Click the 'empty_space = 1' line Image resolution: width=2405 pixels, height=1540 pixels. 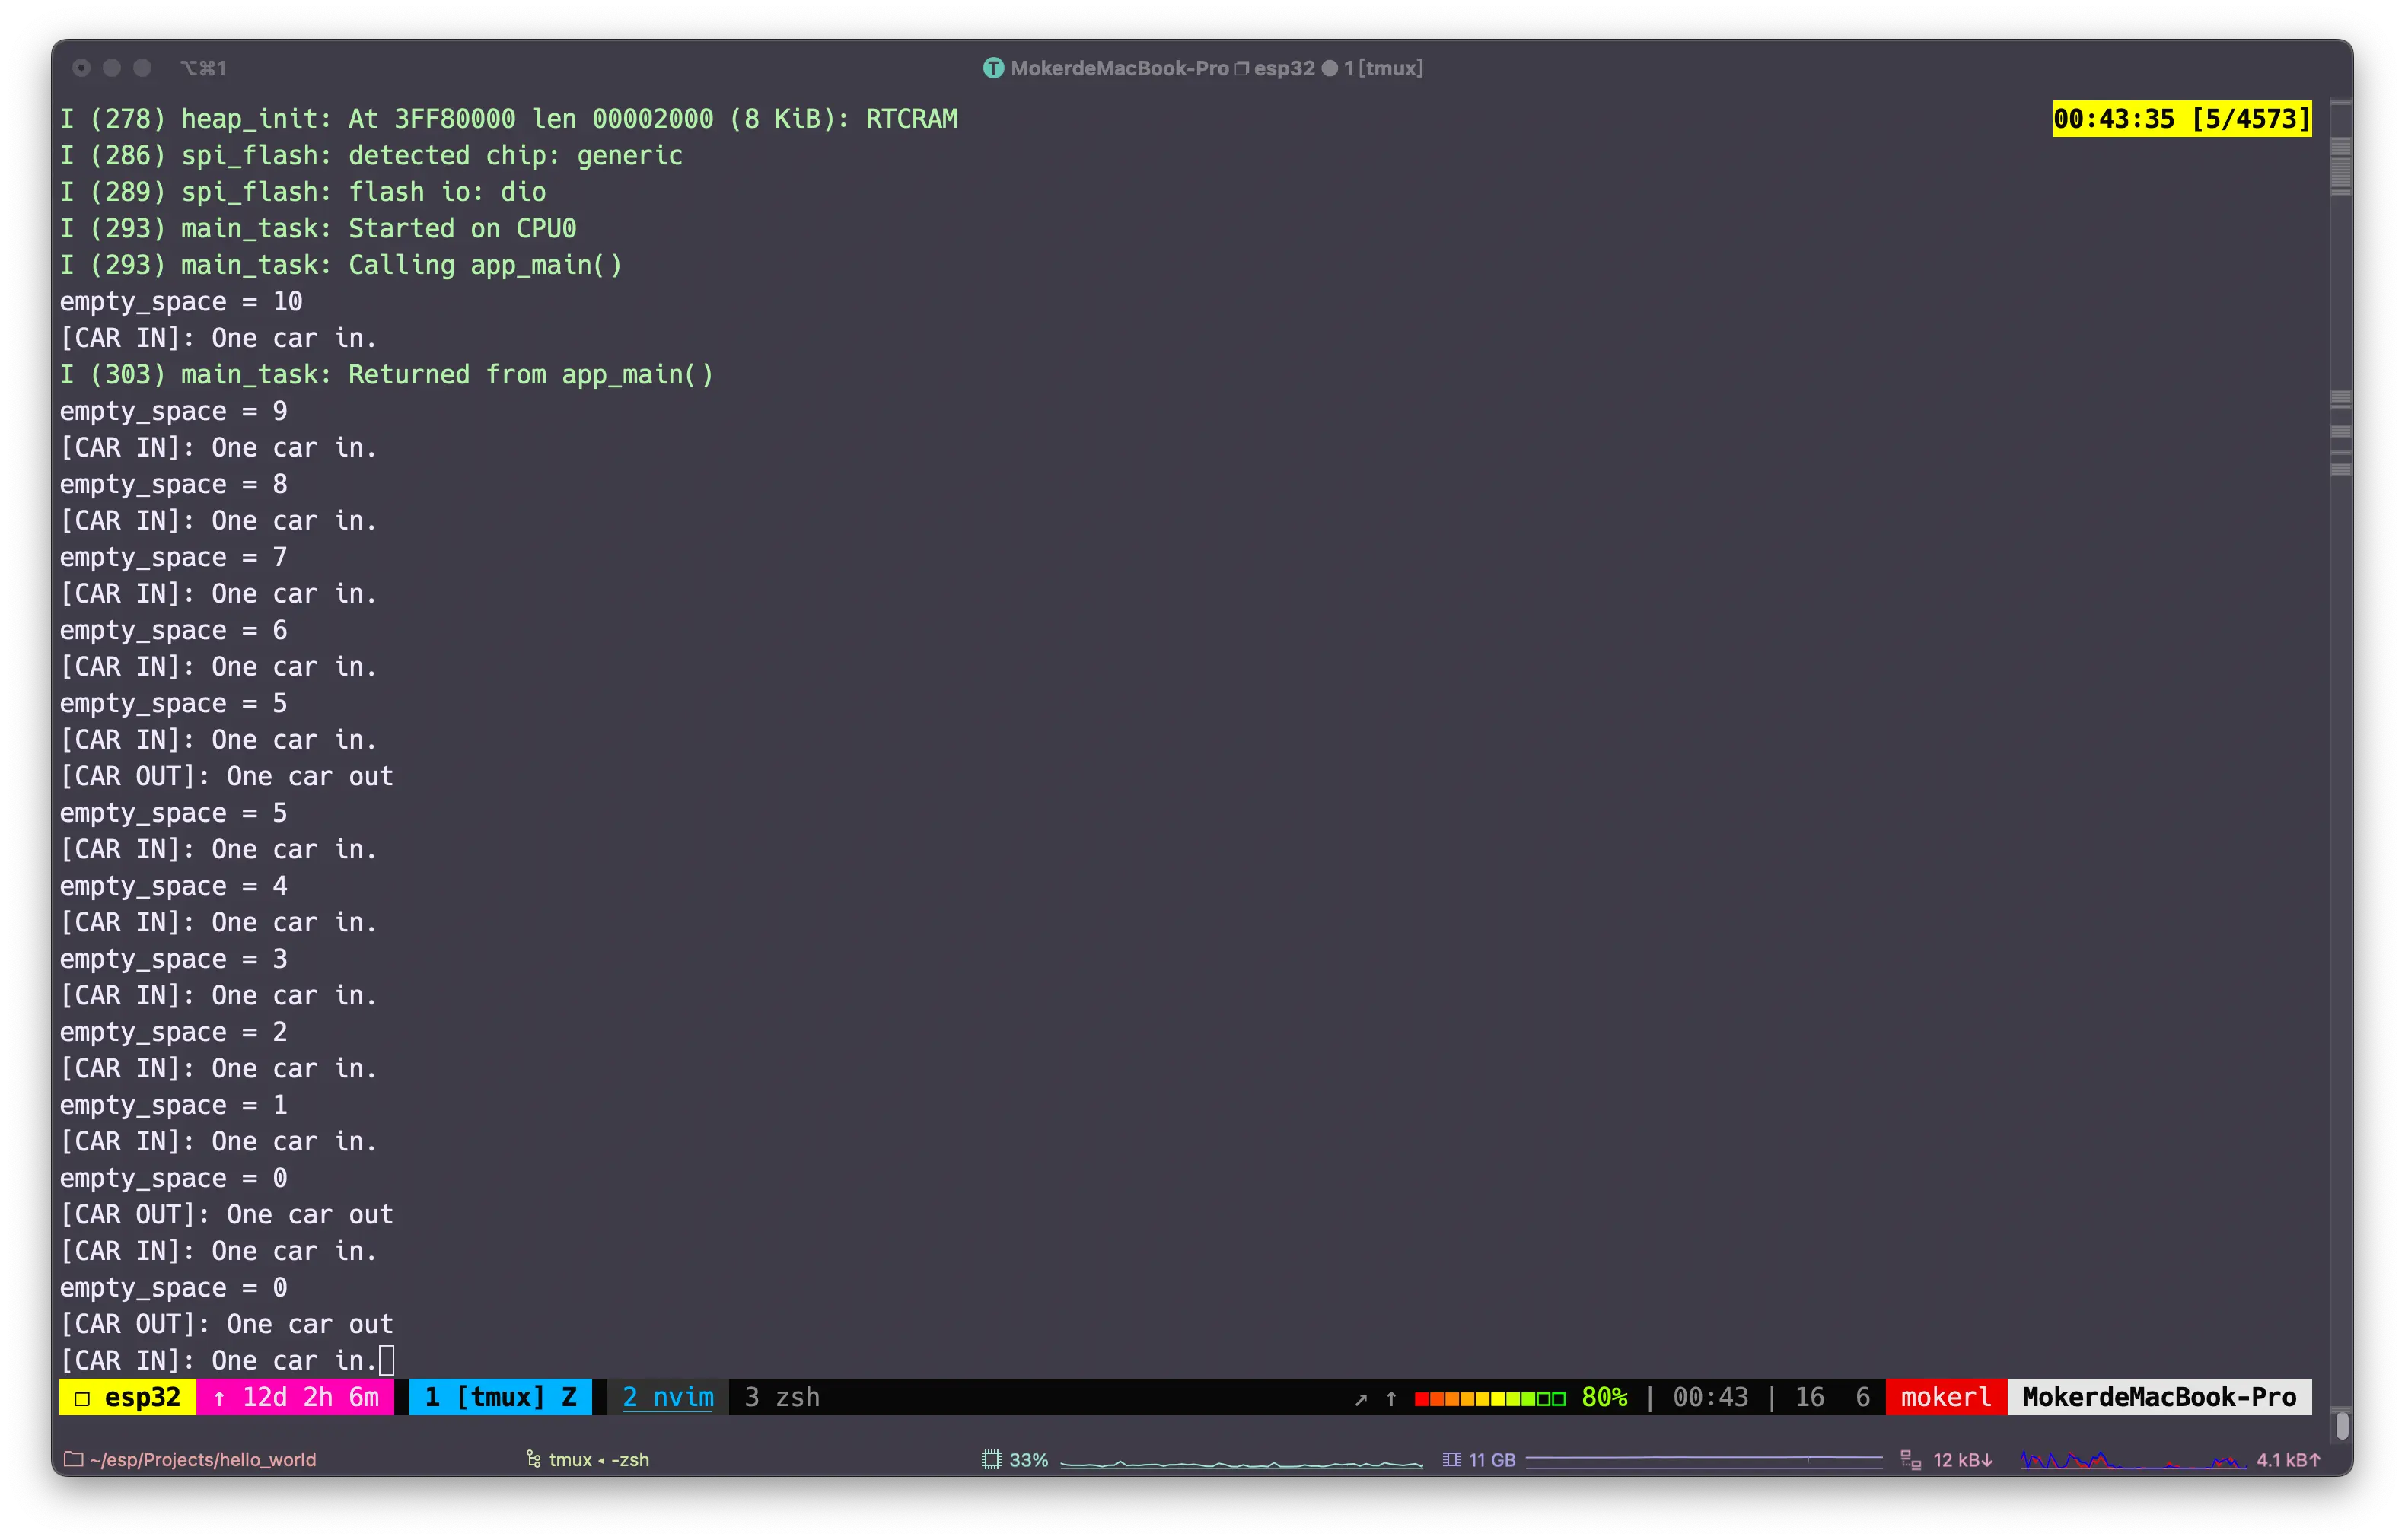174,1105
